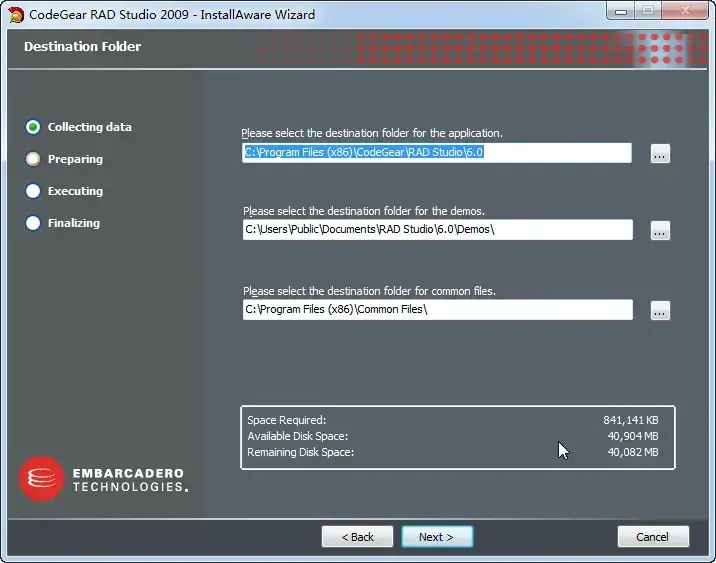The width and height of the screenshot is (716, 563).
Task: Click the Finalizing step indicator
Action: tap(33, 223)
